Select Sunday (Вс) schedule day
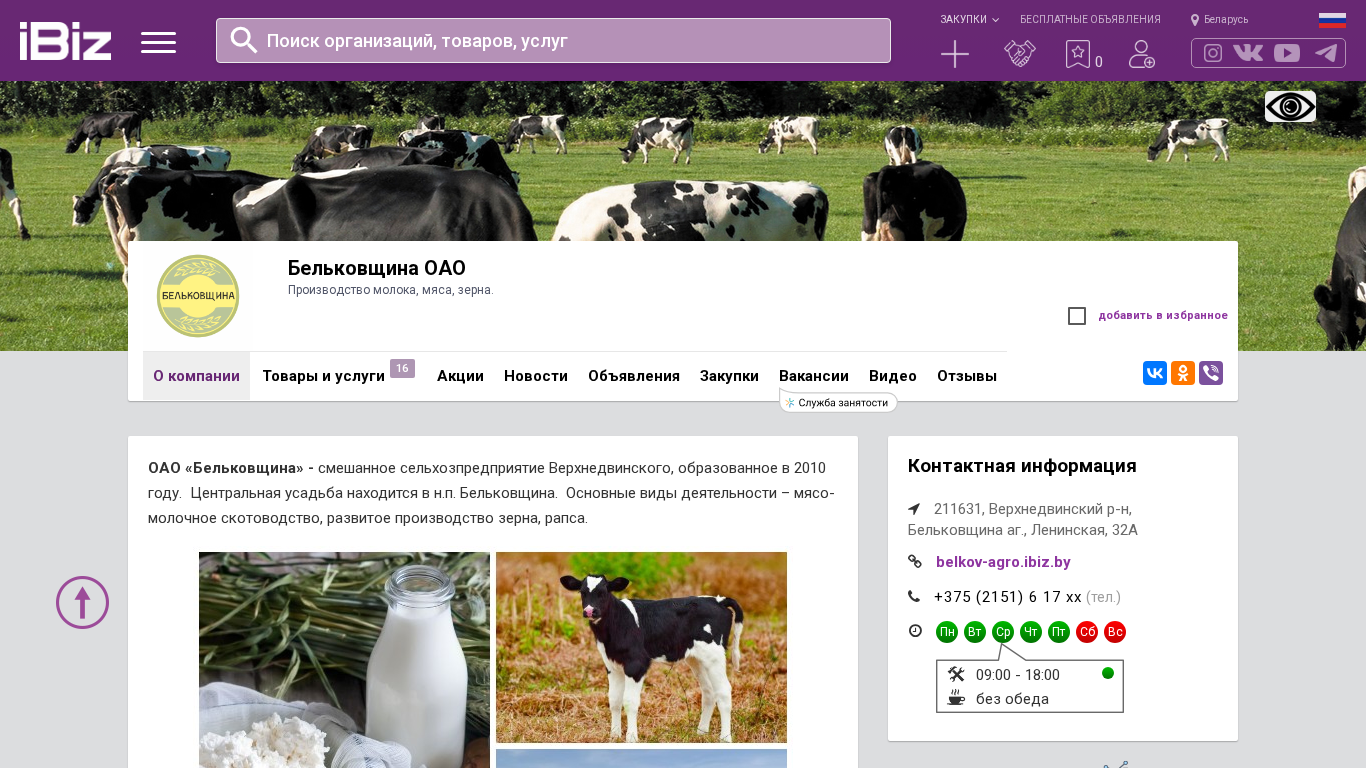Screen dimensions: 1366x768 [x=1115, y=632]
